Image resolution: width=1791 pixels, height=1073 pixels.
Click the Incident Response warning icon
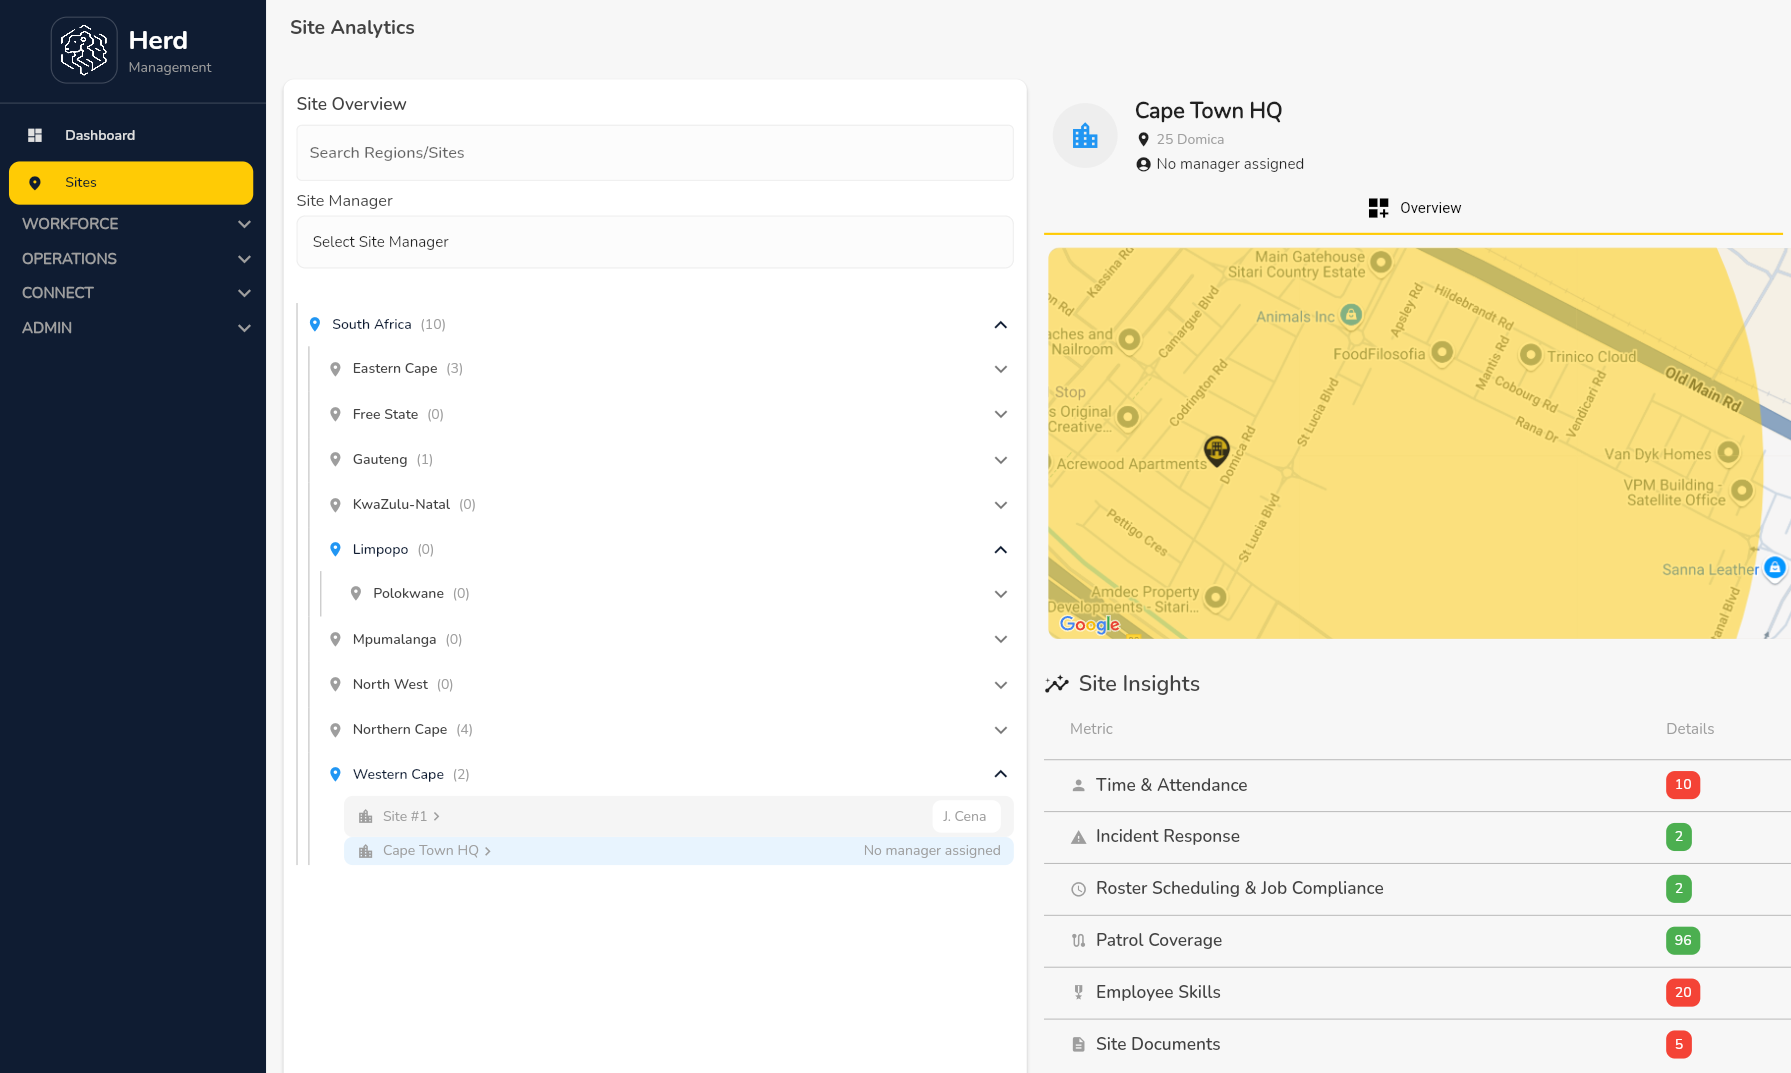click(1078, 836)
